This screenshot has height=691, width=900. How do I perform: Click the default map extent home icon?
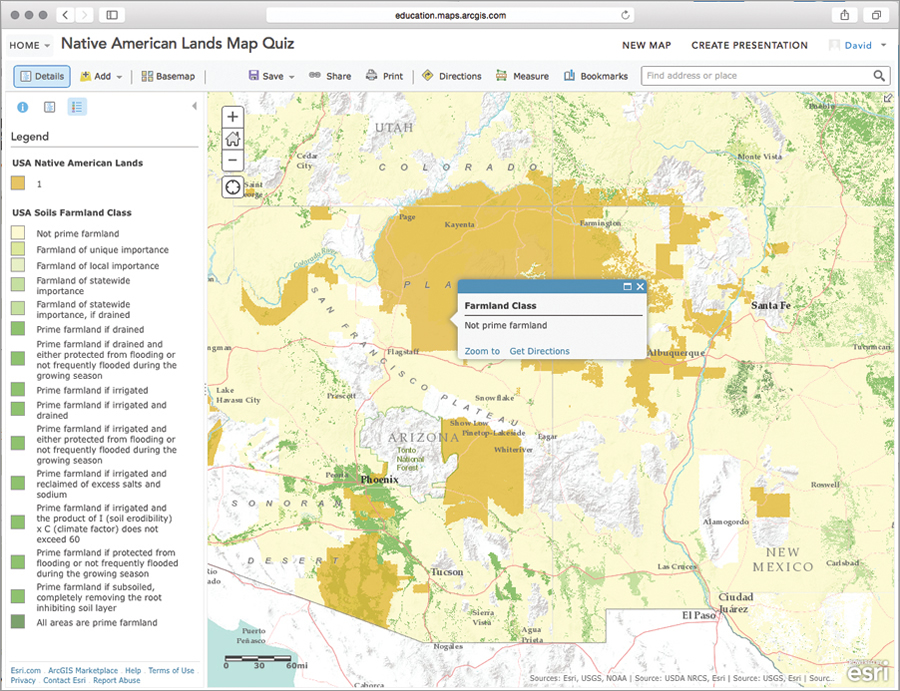coord(231,138)
